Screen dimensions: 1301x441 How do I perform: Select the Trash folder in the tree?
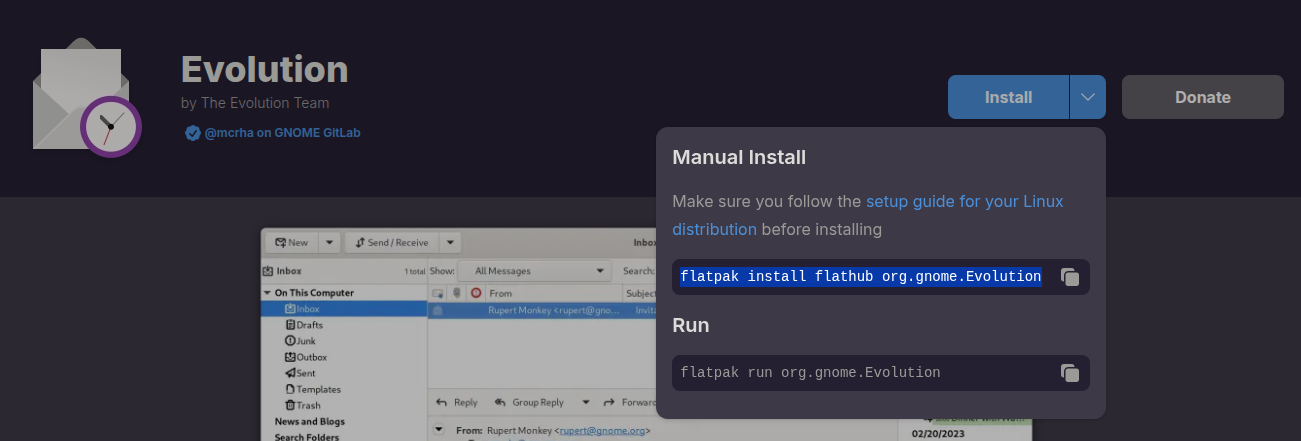302,405
